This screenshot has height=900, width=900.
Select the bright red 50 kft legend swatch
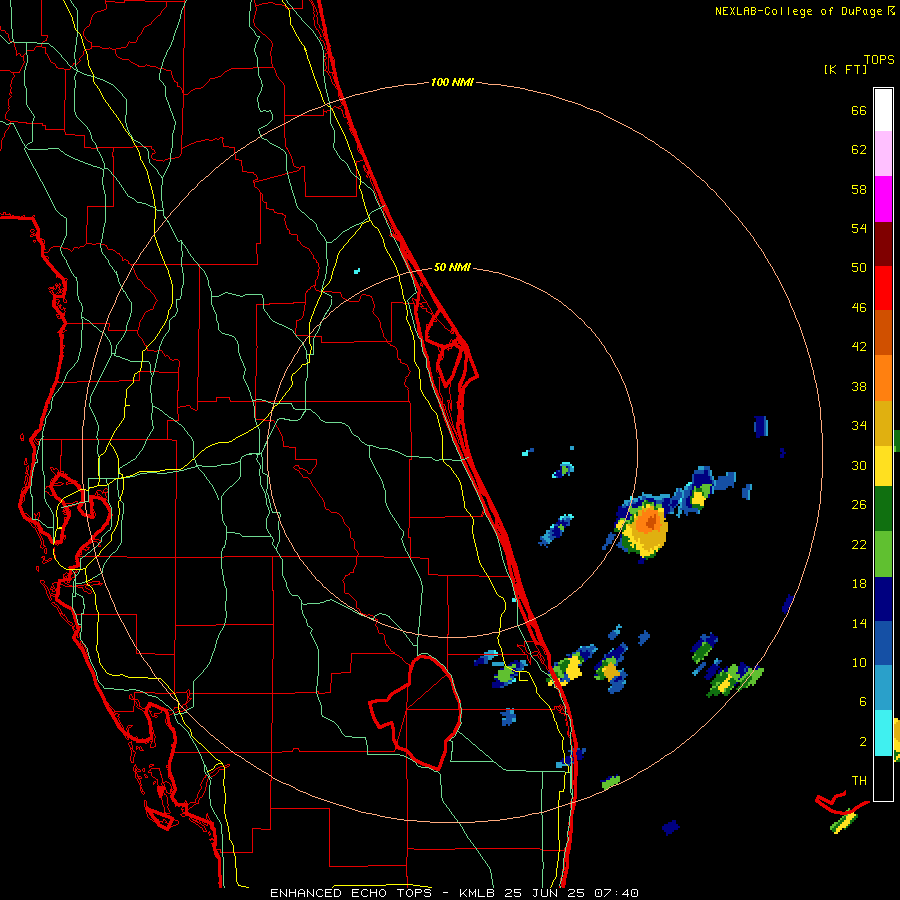883,288
